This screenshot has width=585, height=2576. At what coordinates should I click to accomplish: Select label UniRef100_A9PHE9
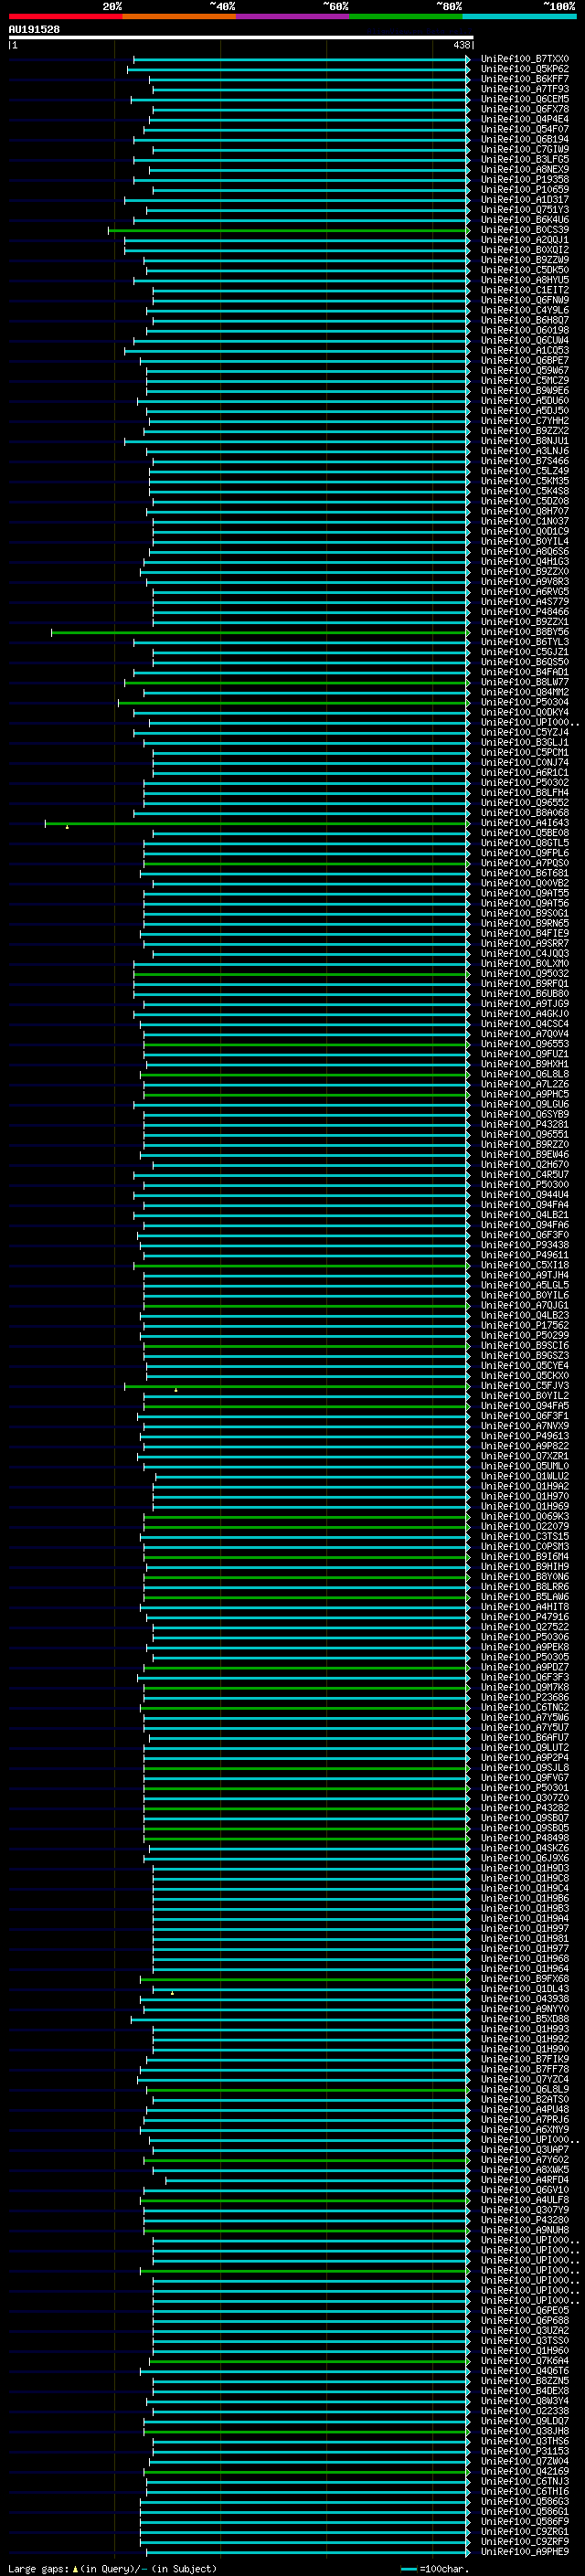[x=525, y=2551]
